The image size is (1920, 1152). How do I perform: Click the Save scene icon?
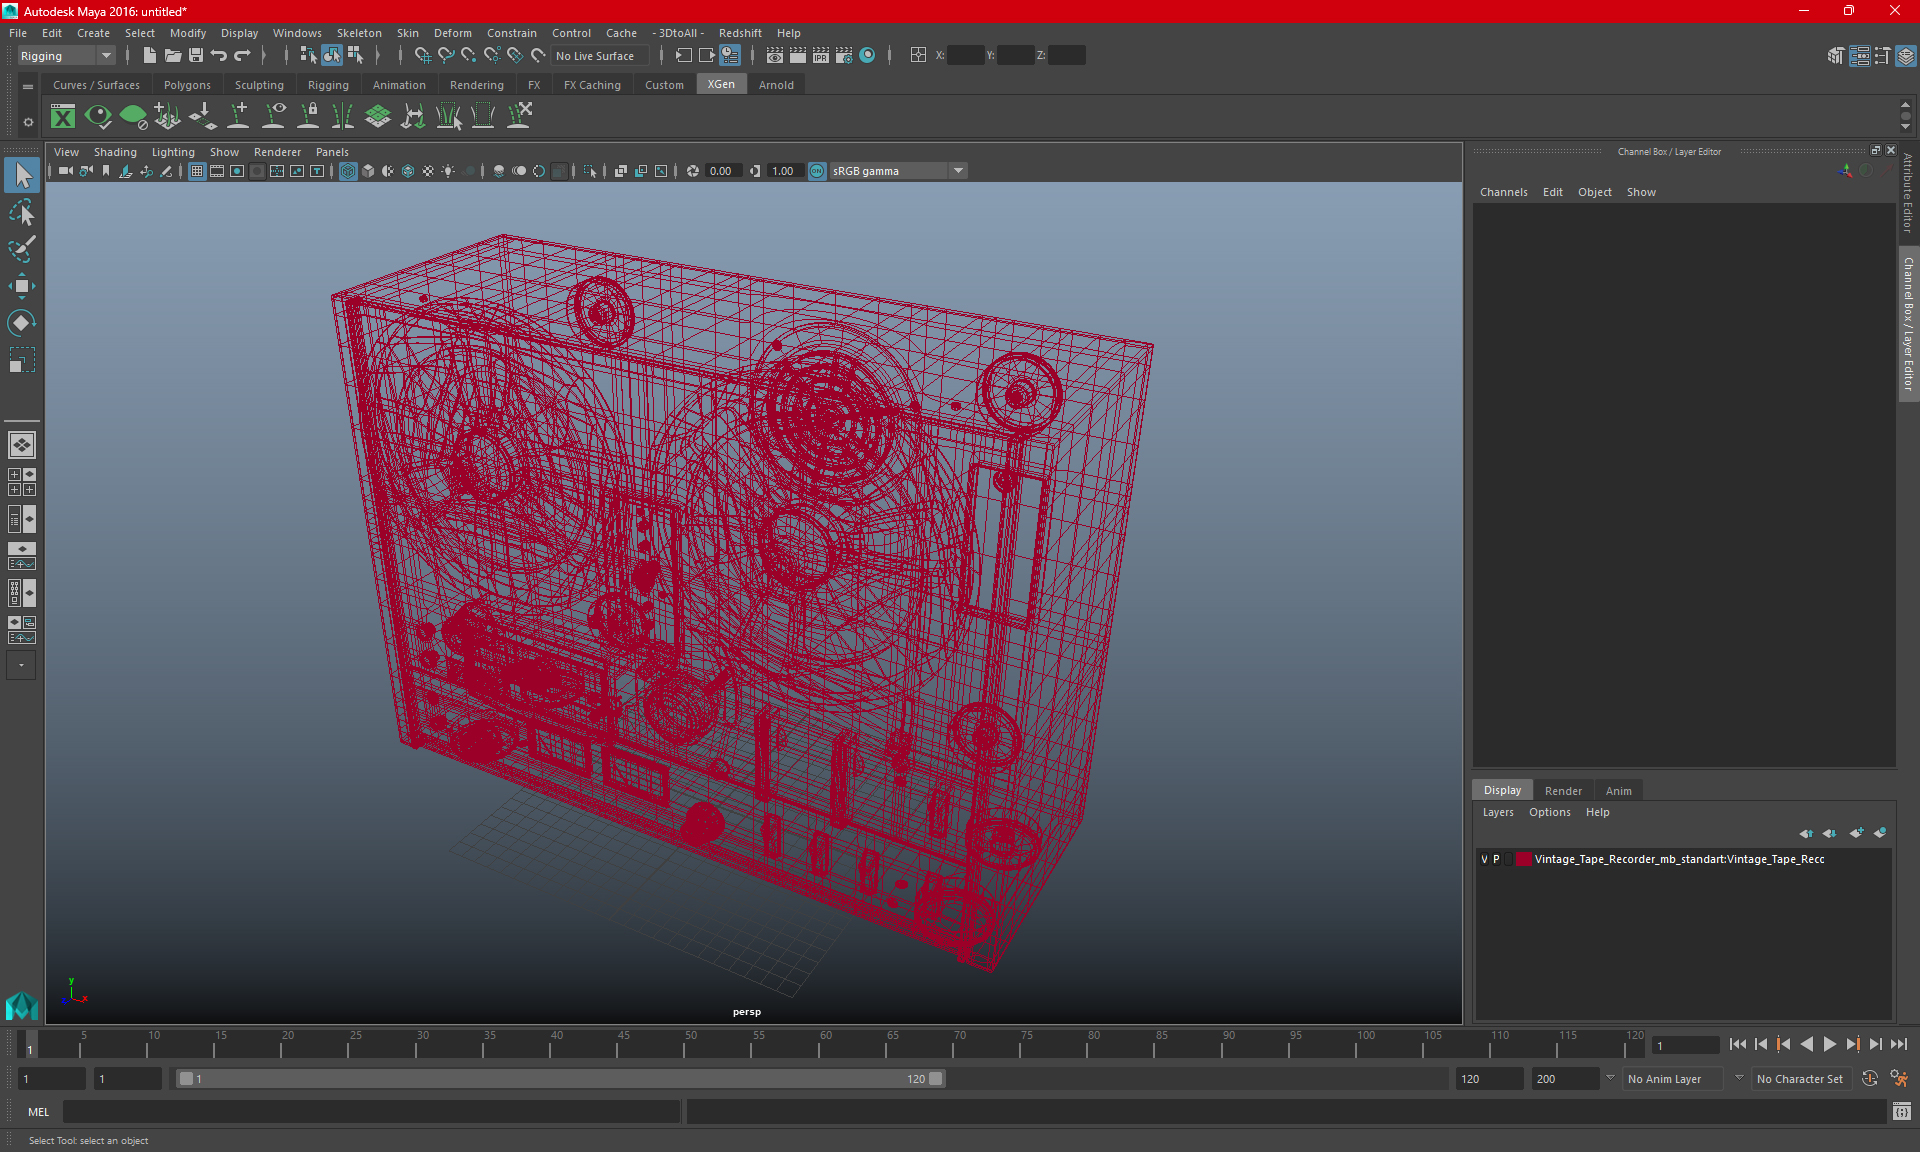click(x=196, y=56)
